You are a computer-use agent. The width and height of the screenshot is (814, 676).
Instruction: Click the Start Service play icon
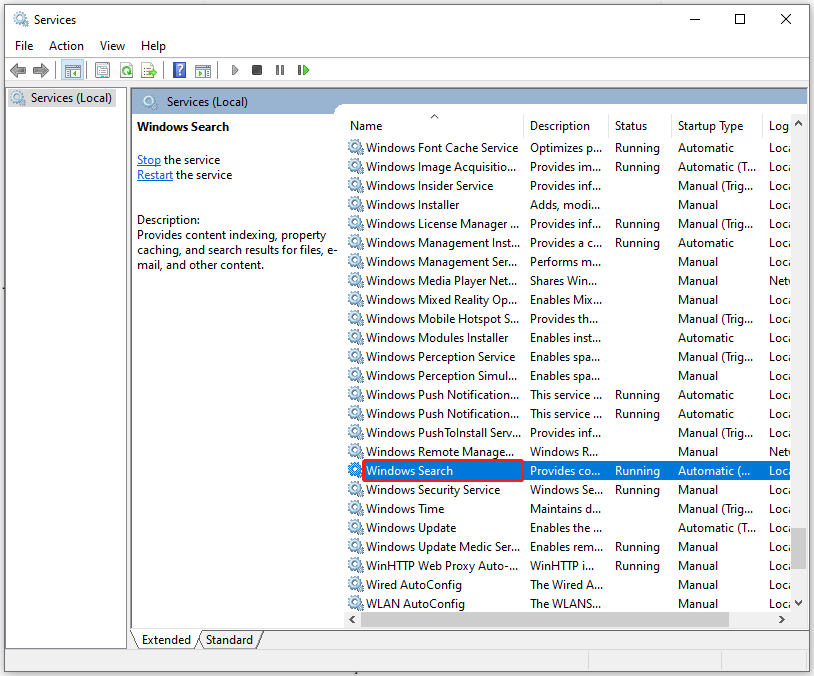click(234, 70)
